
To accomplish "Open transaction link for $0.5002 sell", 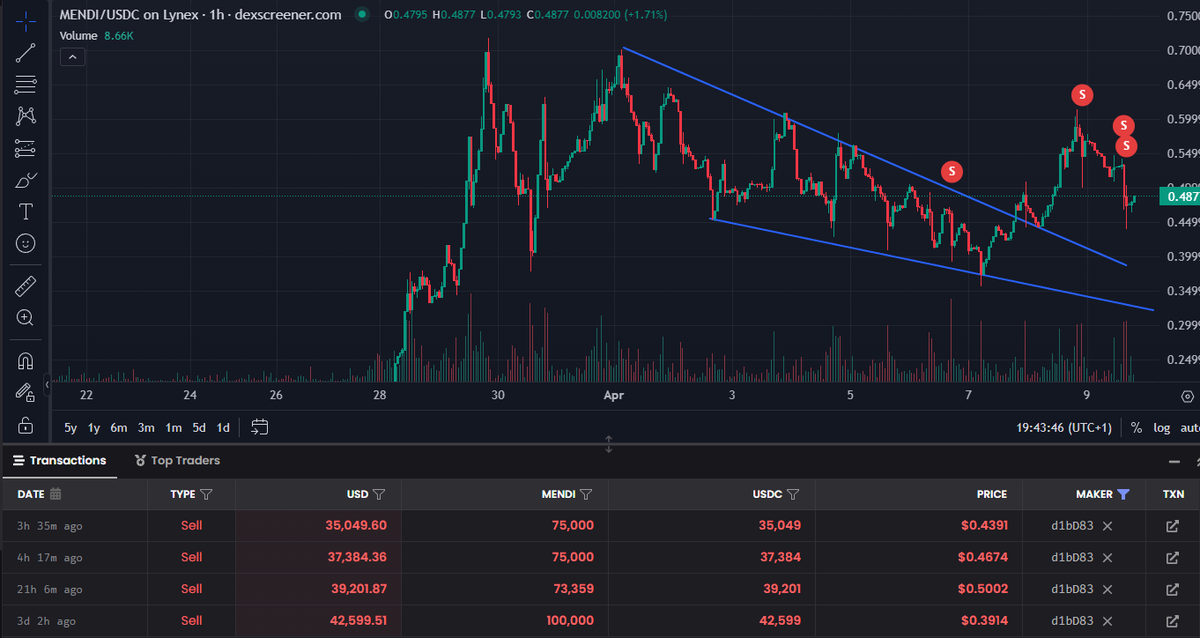I will [1172, 589].
